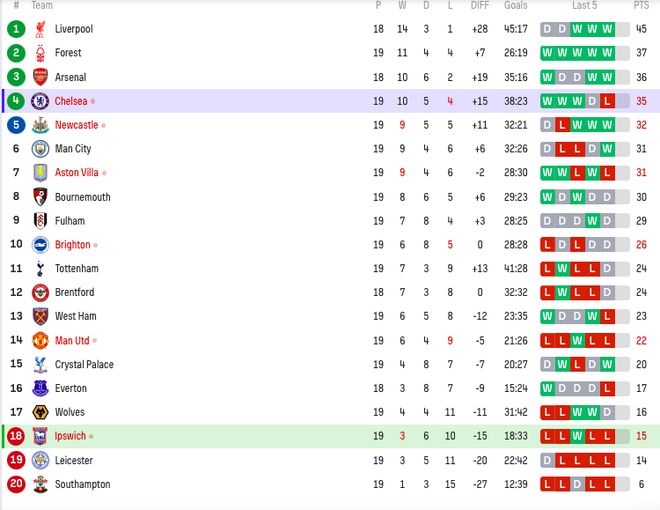Open the Newcastle team link
Screen dimensions: 660x510
(x=77, y=125)
